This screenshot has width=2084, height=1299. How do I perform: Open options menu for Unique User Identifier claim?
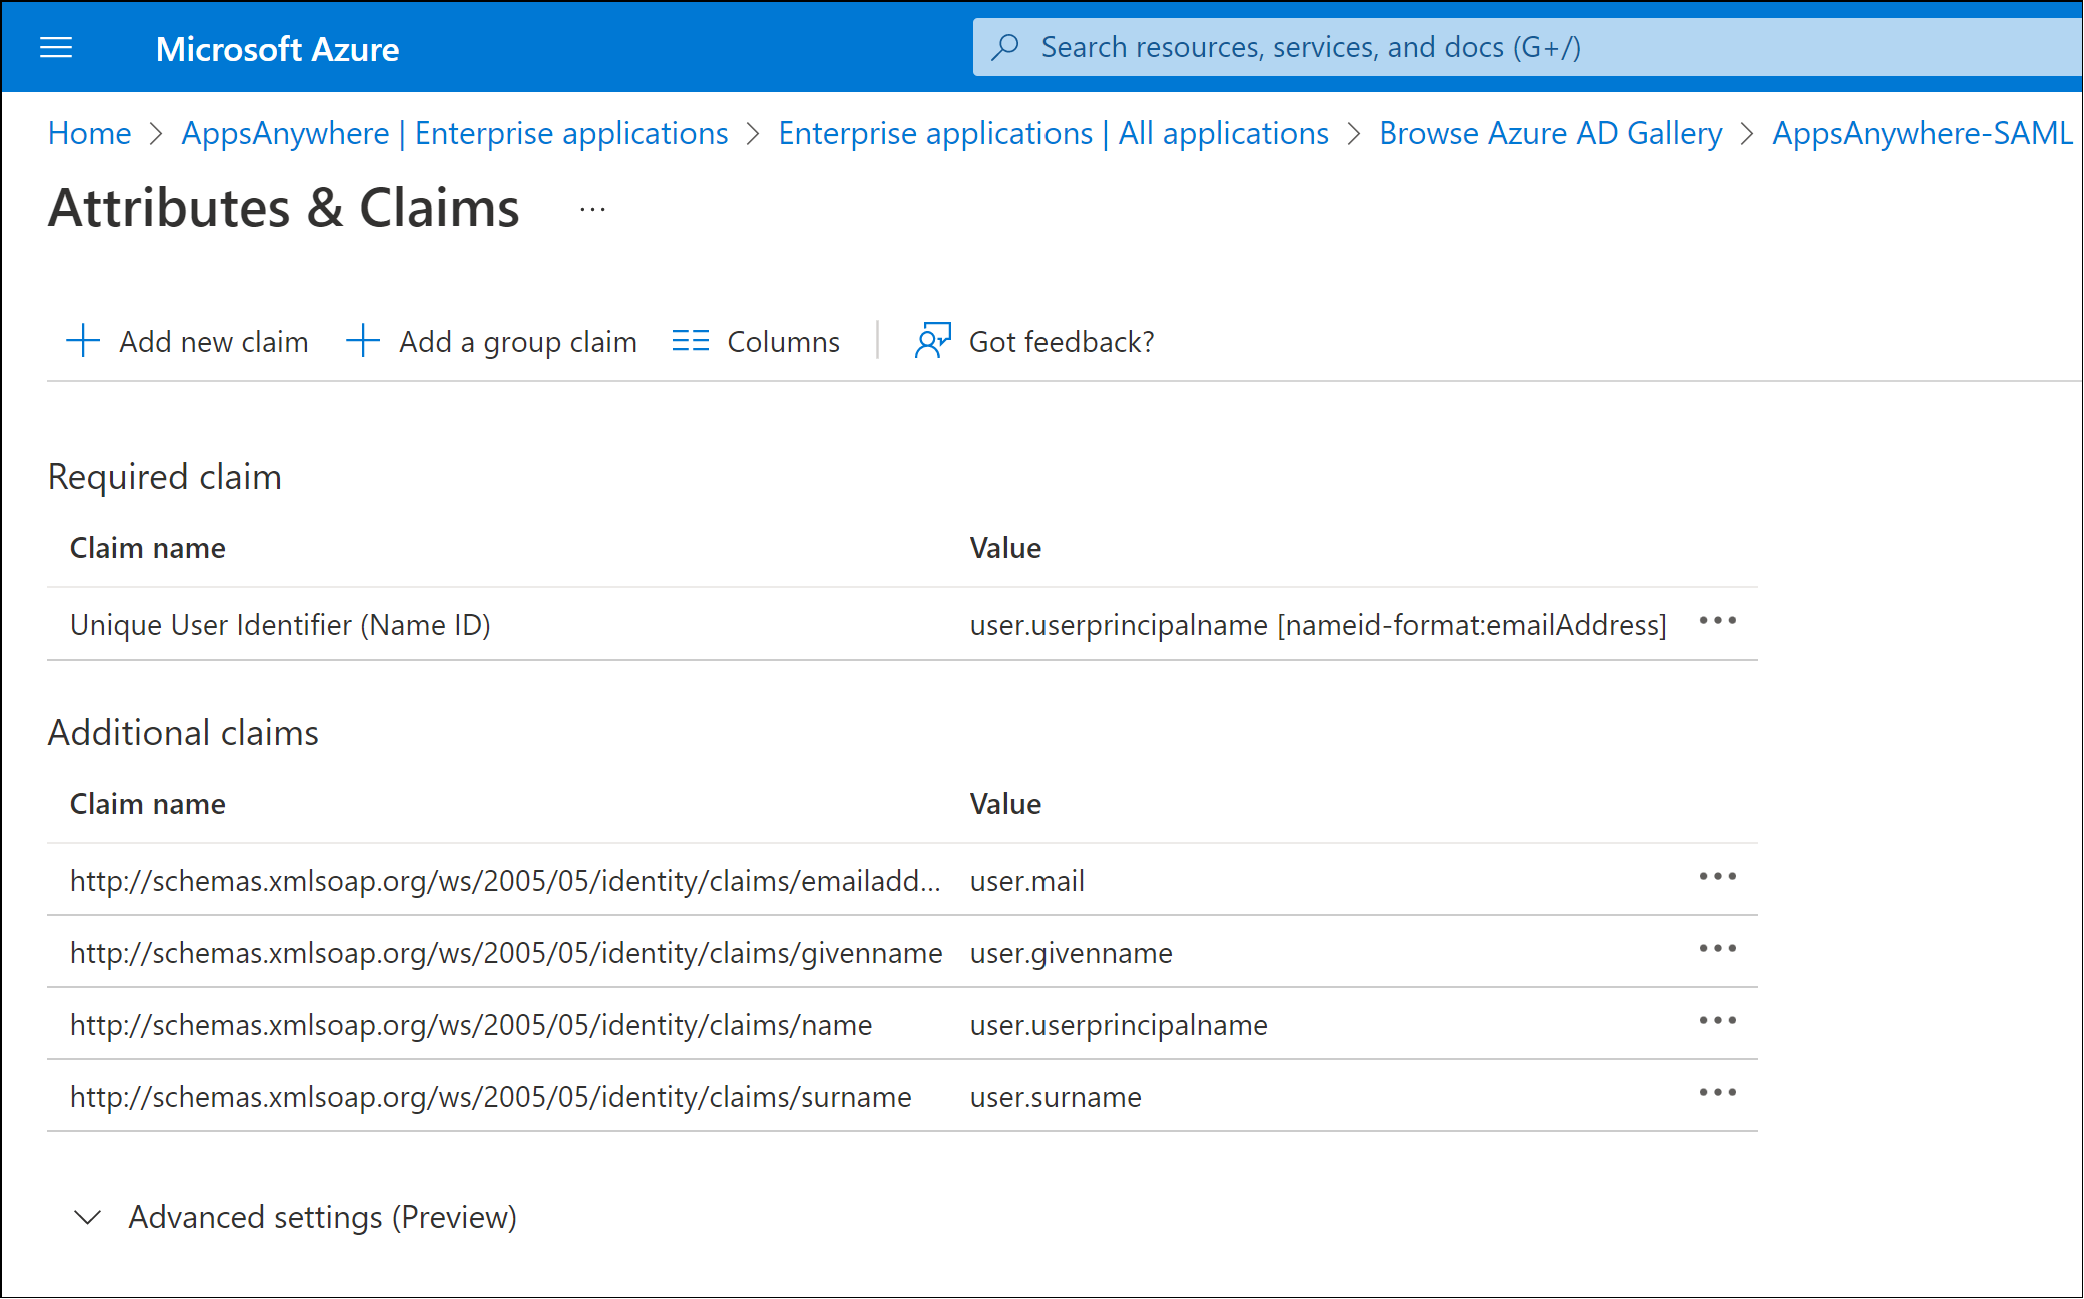click(1717, 622)
